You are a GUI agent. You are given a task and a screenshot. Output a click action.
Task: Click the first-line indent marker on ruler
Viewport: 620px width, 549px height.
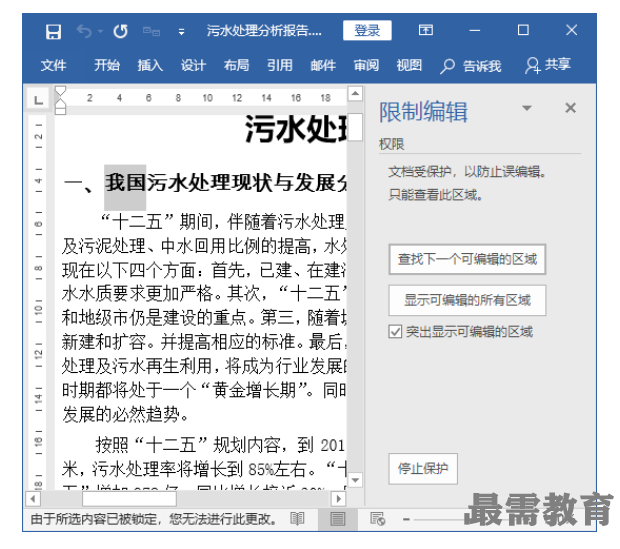(x=60, y=92)
